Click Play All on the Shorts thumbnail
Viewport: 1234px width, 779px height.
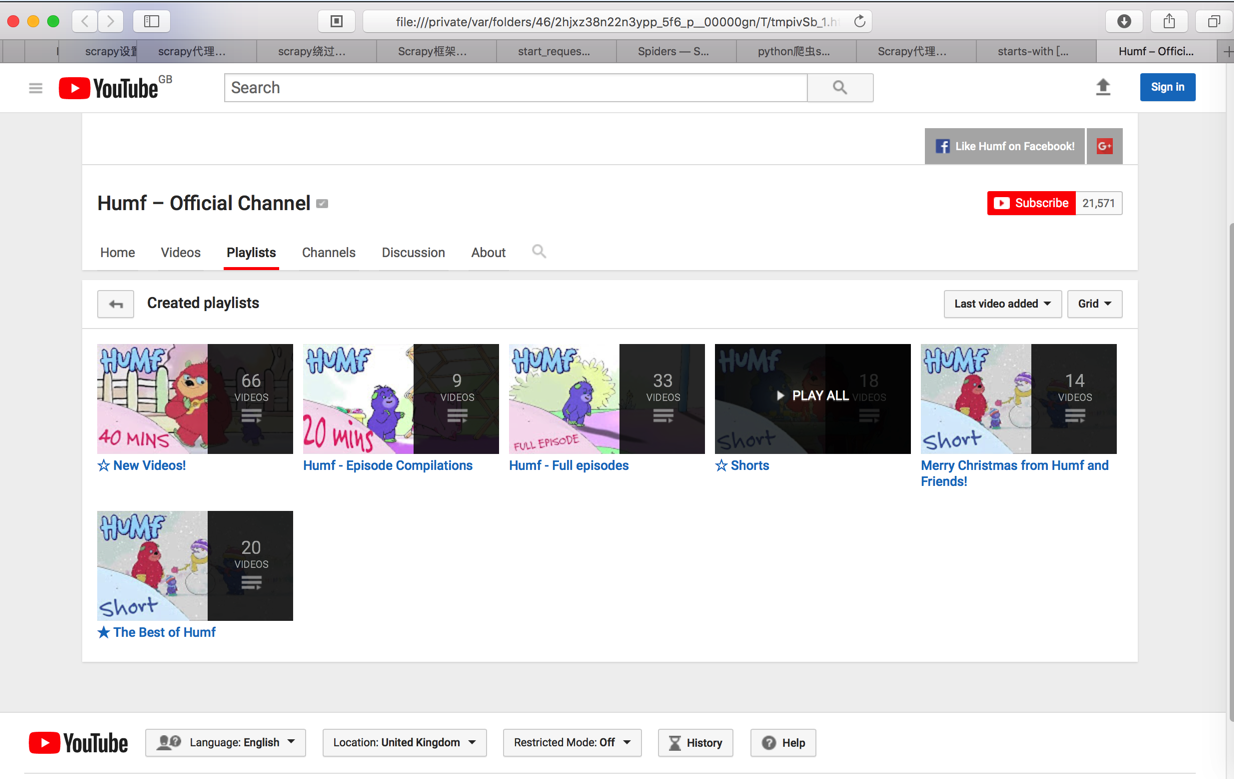(x=813, y=396)
